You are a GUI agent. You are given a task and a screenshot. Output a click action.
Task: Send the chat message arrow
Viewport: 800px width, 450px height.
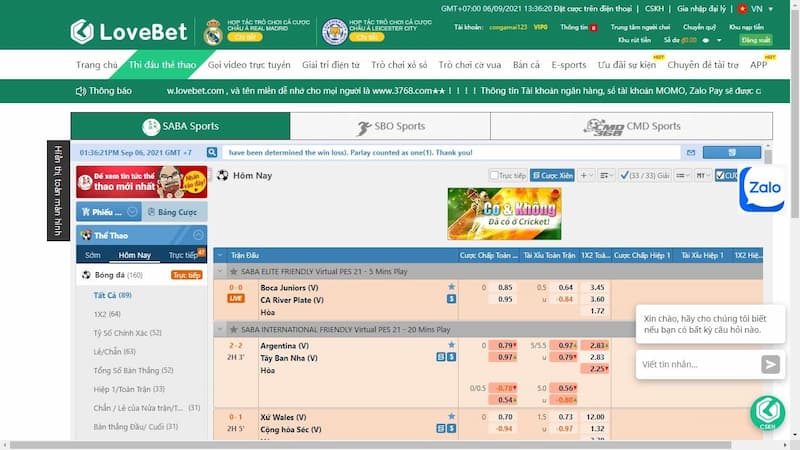770,364
